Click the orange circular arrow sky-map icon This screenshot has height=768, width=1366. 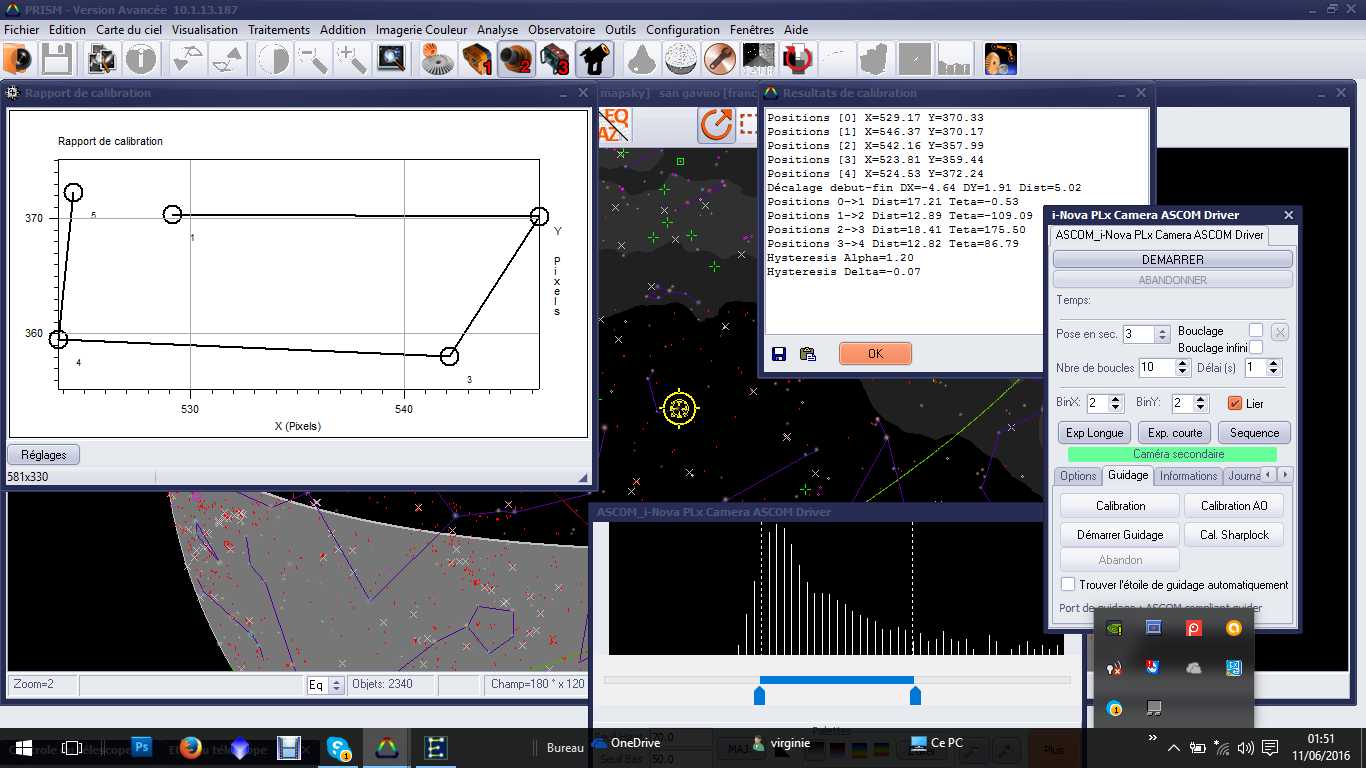coord(716,125)
